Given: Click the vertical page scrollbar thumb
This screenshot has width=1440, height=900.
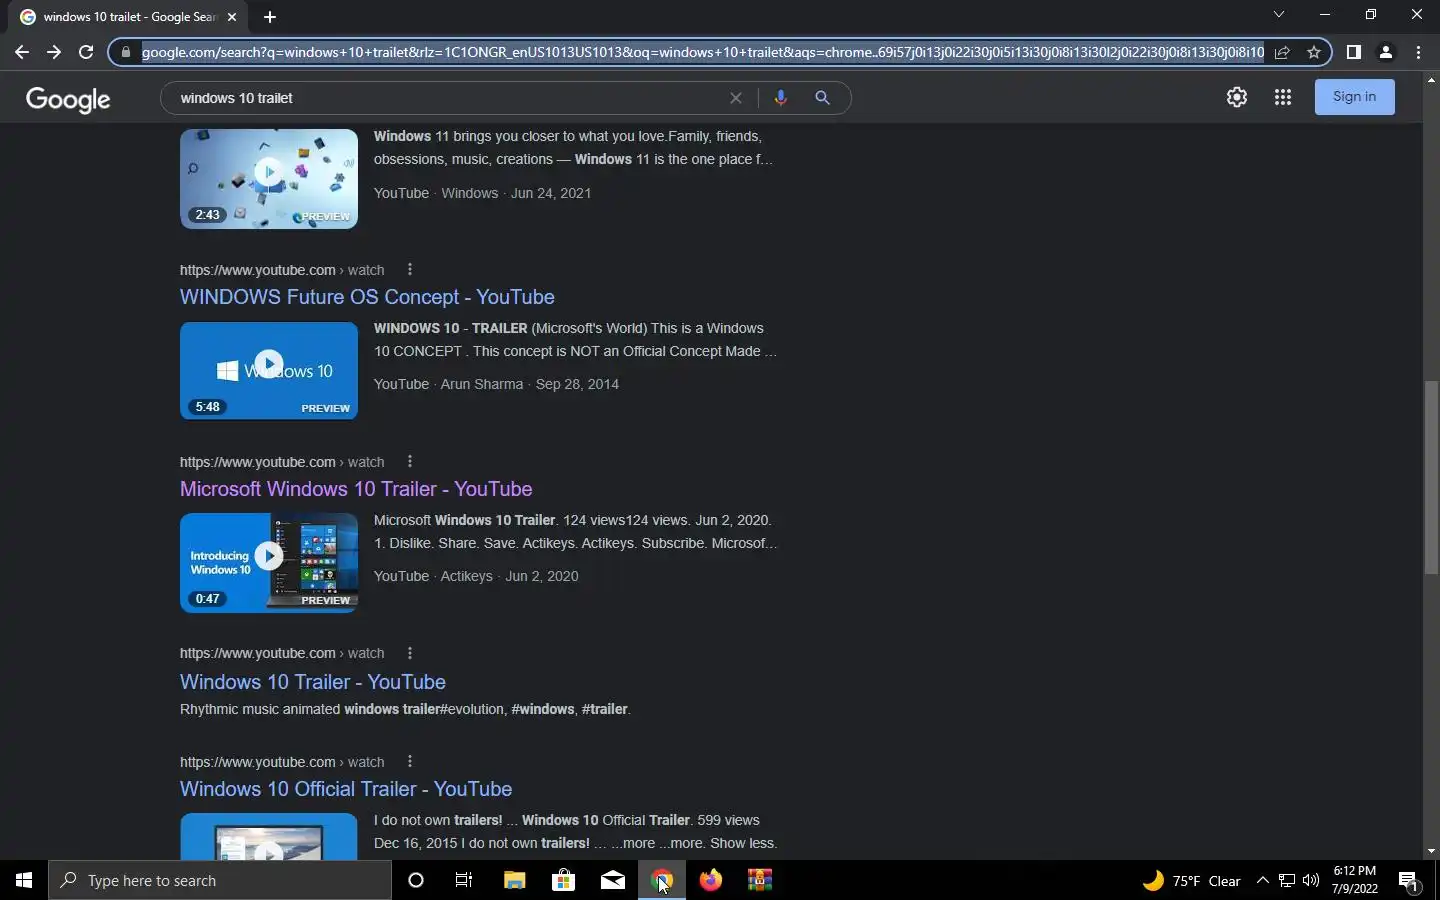Looking at the screenshot, I should point(1431,478).
